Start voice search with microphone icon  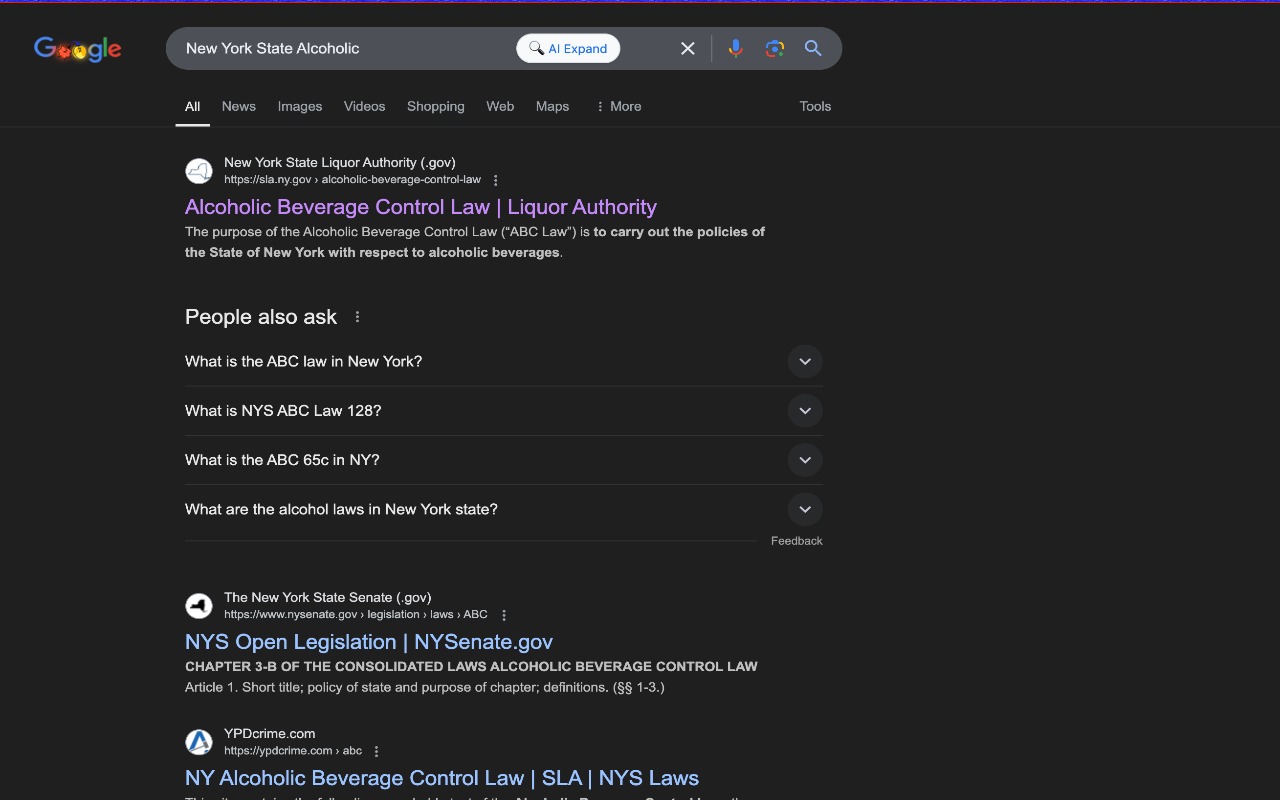click(735, 48)
